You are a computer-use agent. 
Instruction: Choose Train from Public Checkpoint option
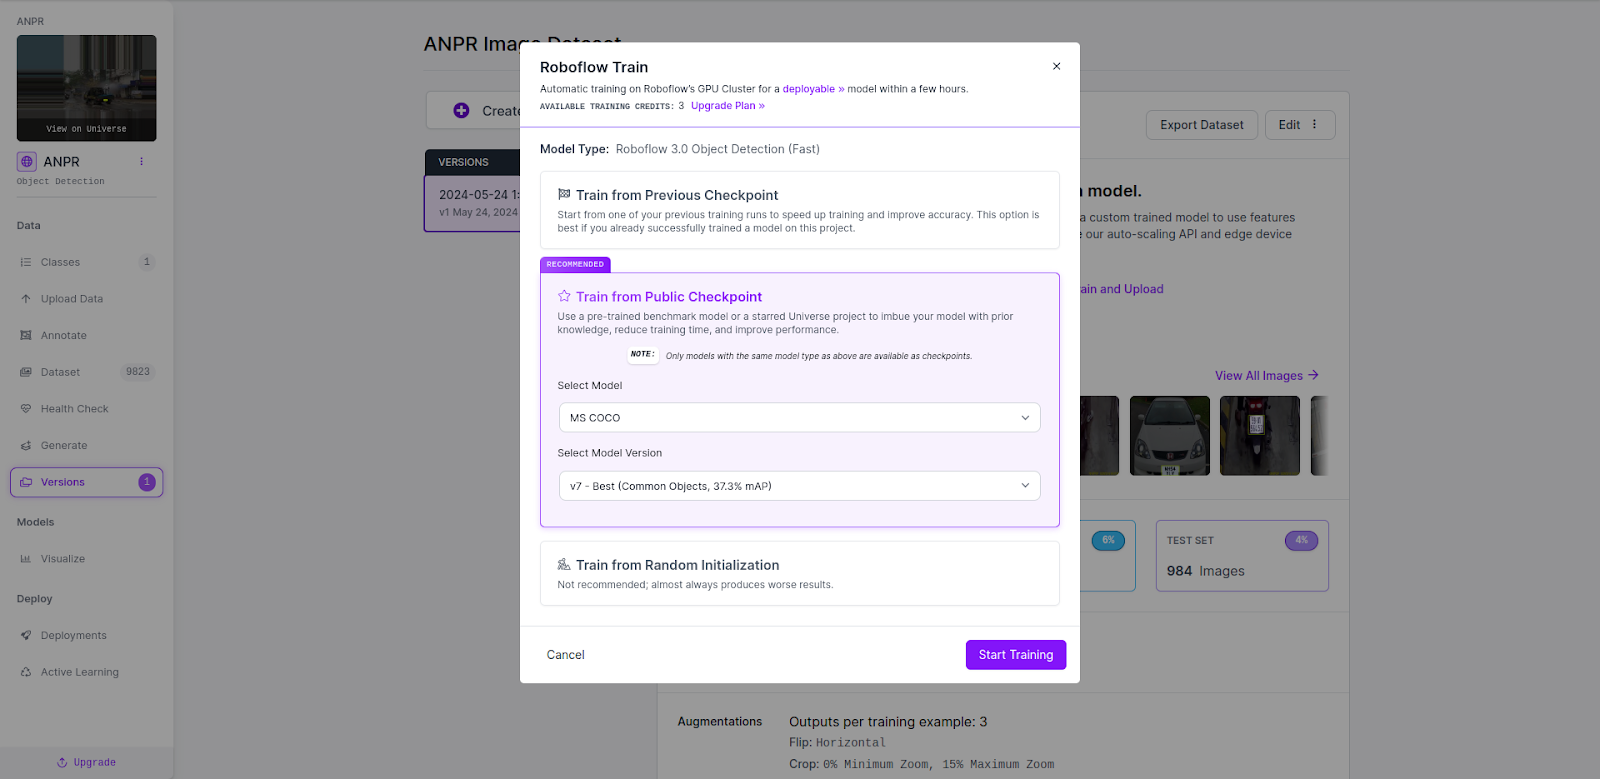tap(799, 400)
